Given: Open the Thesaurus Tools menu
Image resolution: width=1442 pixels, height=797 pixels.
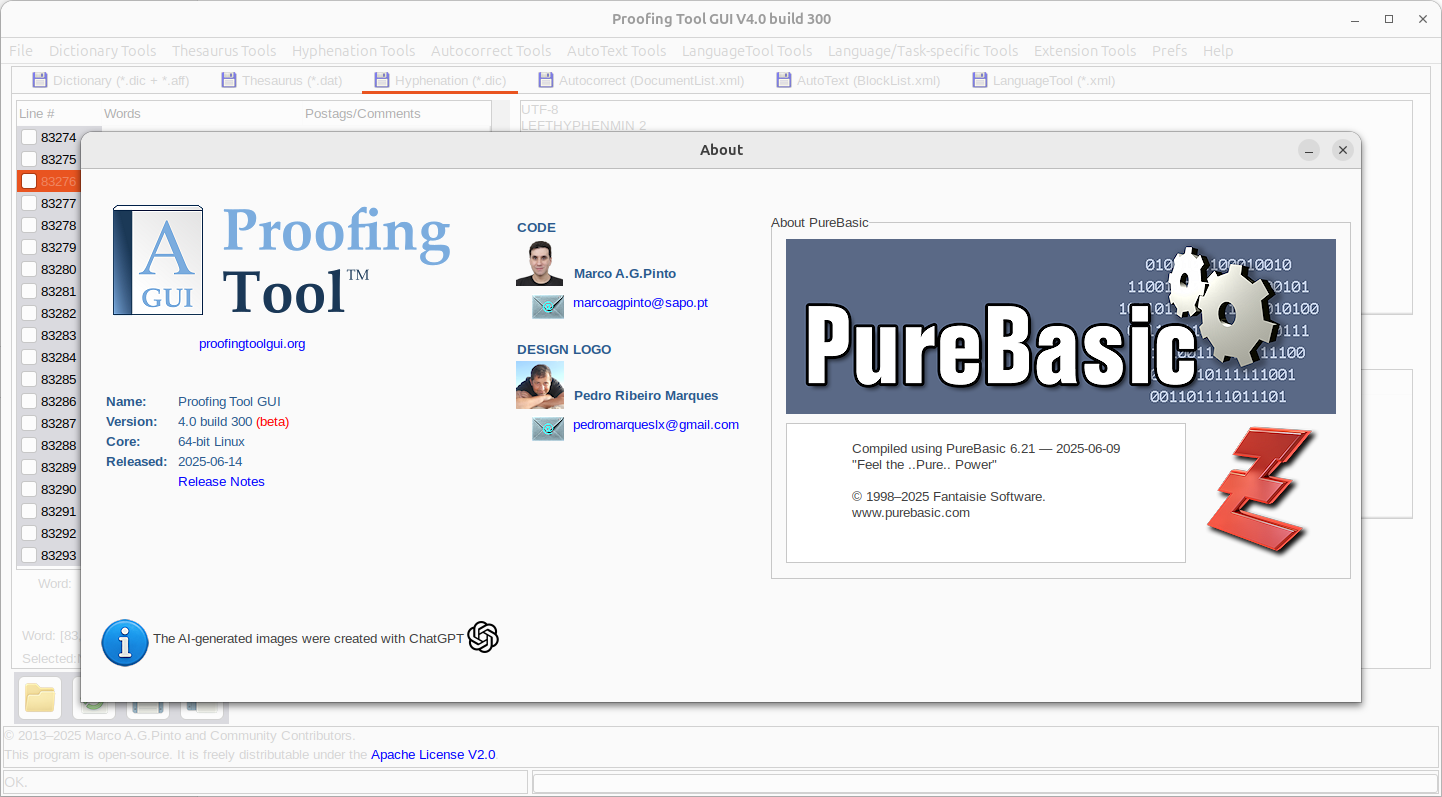Looking at the screenshot, I should [x=224, y=51].
